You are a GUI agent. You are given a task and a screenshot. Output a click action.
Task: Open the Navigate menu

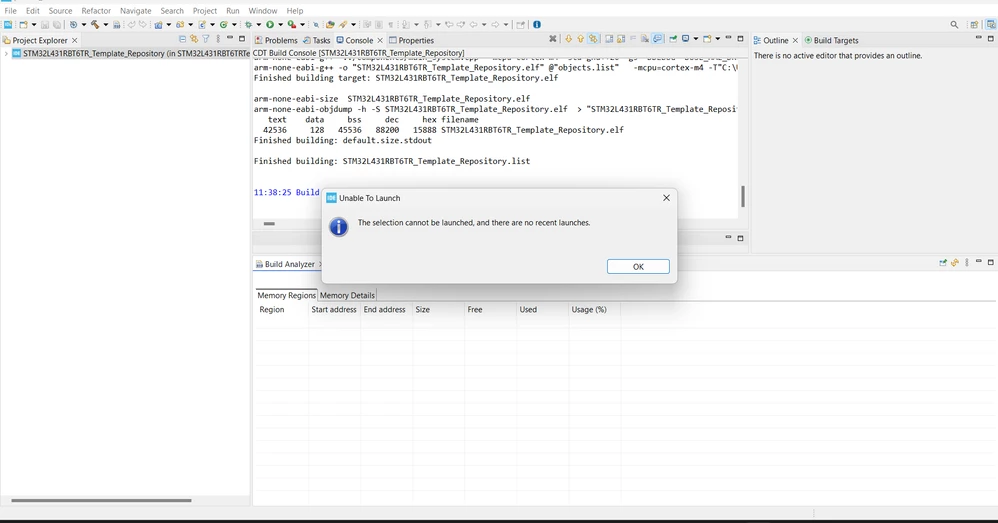136,11
